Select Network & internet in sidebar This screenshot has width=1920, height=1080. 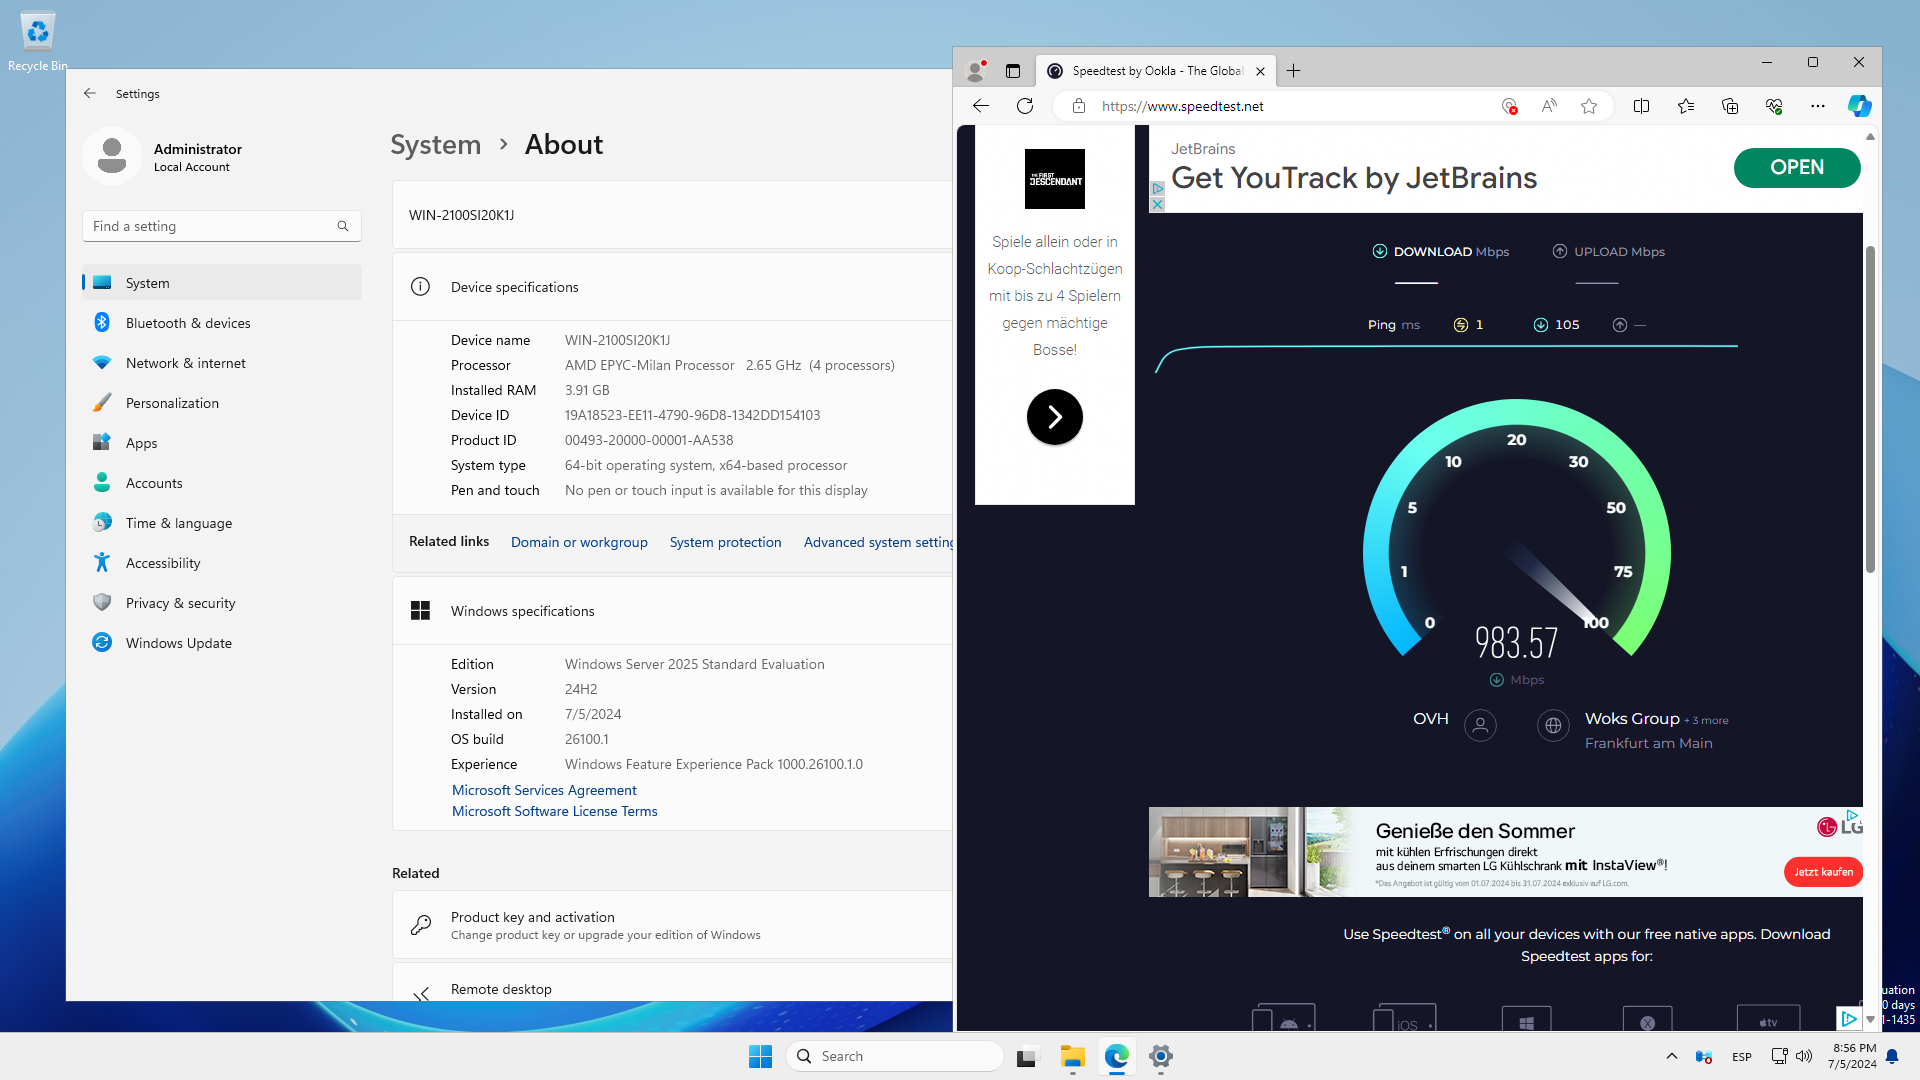point(185,363)
